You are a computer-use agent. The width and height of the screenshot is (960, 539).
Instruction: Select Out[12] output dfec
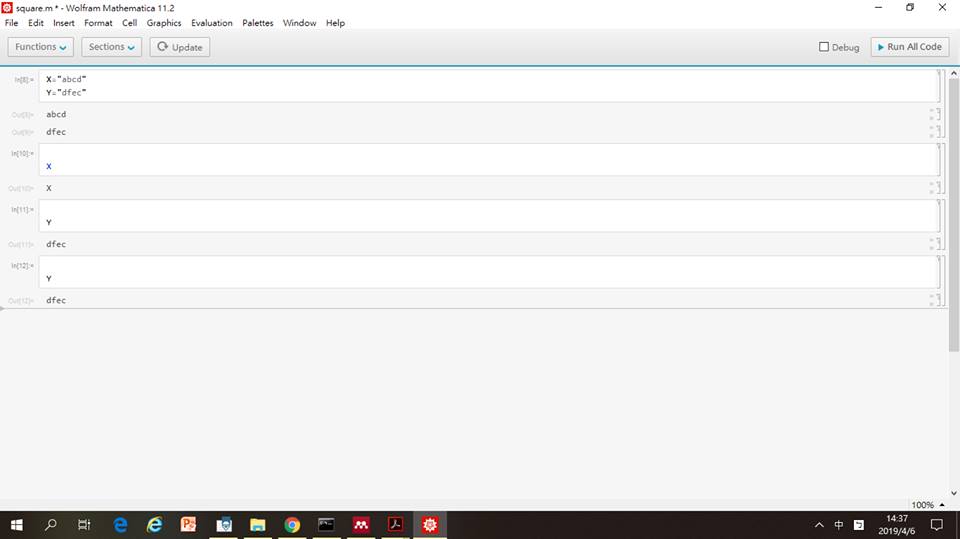tap(56, 300)
